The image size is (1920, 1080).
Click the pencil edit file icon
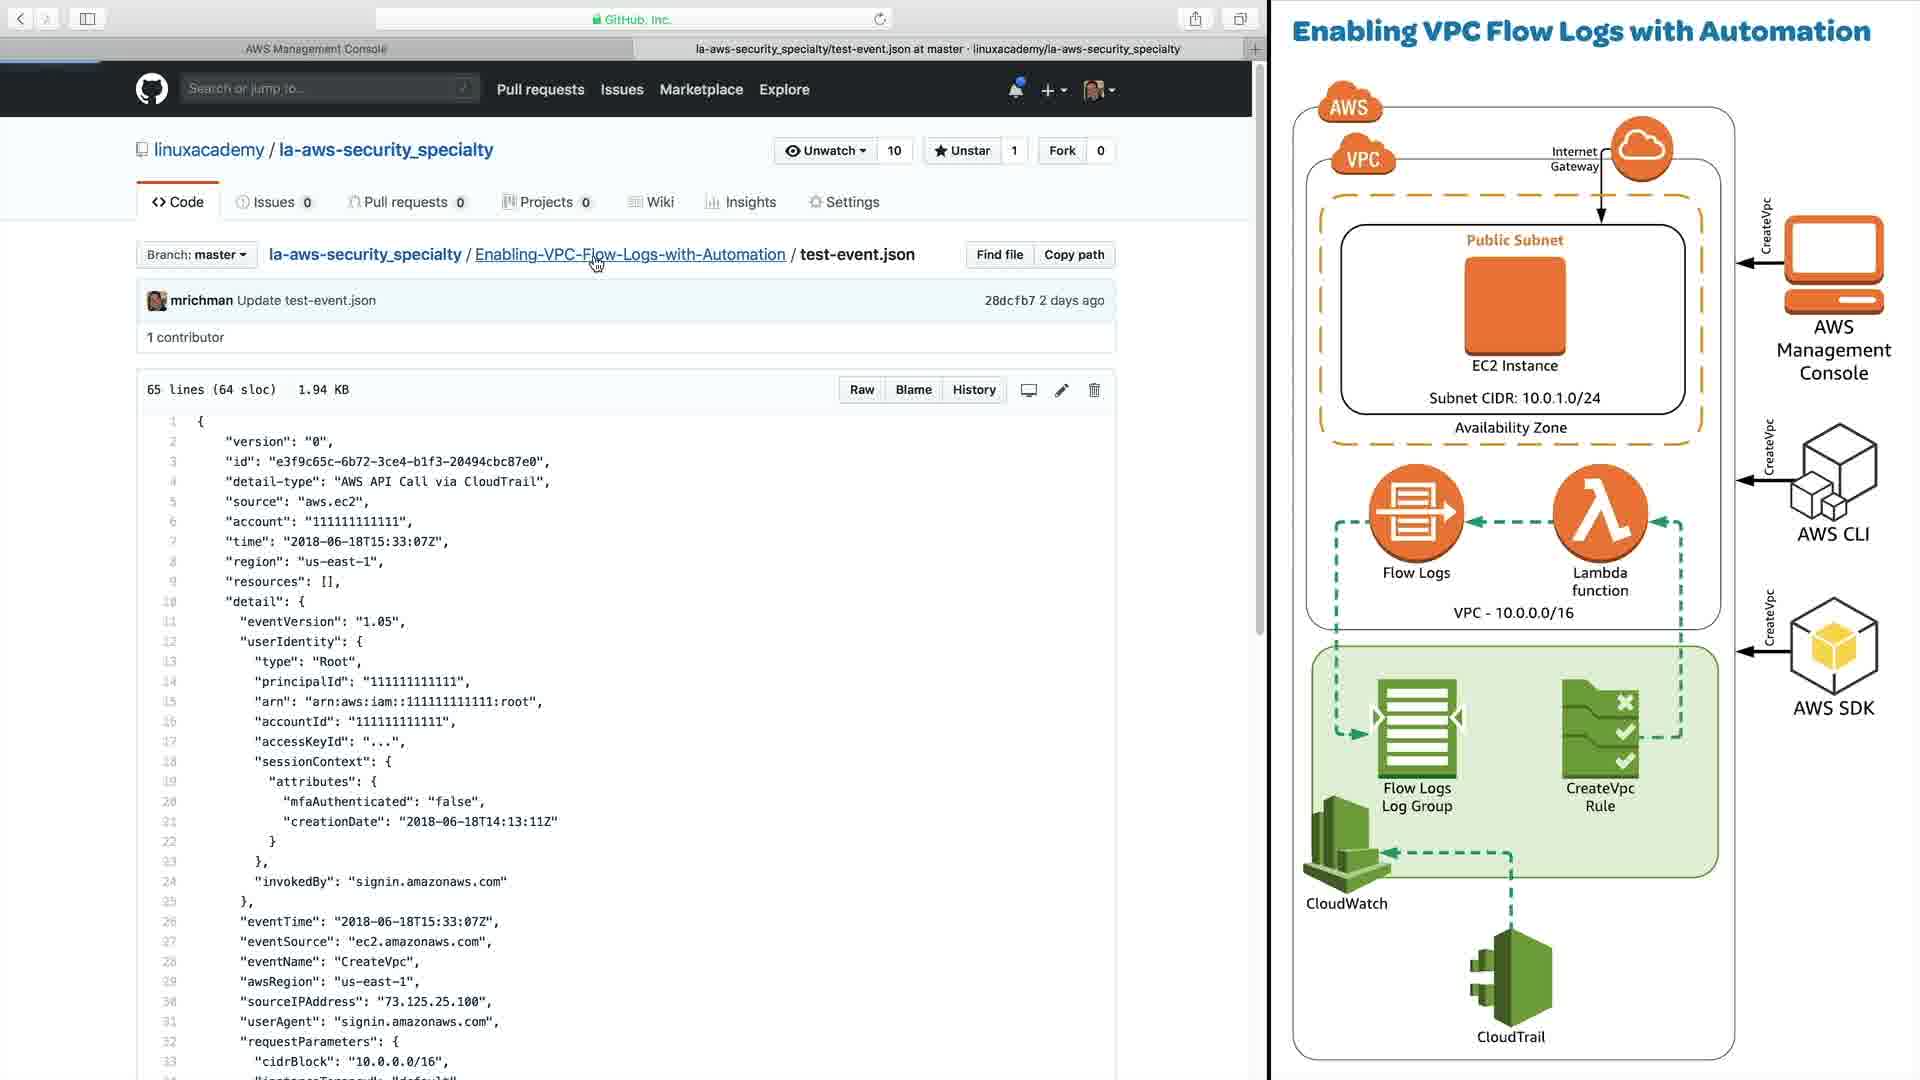(1061, 390)
